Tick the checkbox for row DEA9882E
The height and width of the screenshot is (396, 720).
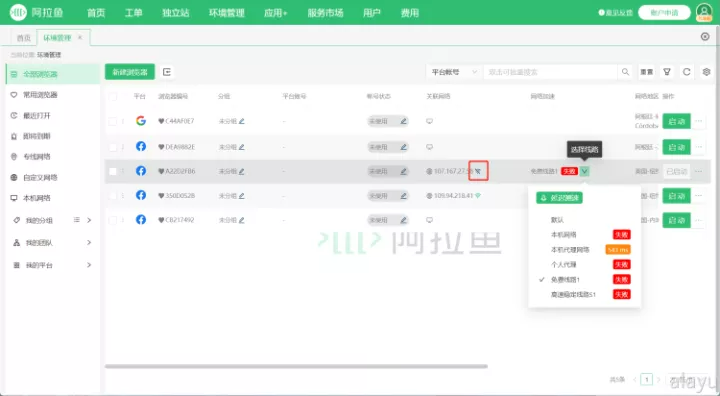coord(112,147)
